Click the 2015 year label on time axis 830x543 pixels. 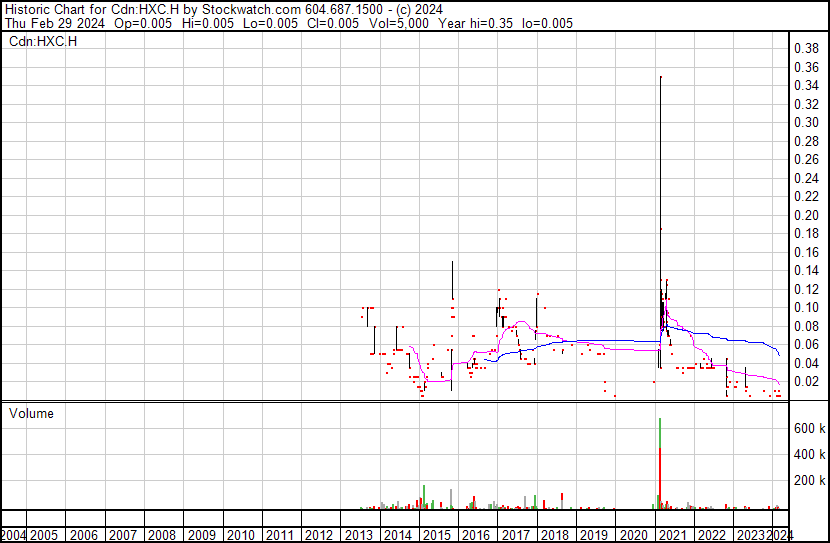tap(437, 535)
